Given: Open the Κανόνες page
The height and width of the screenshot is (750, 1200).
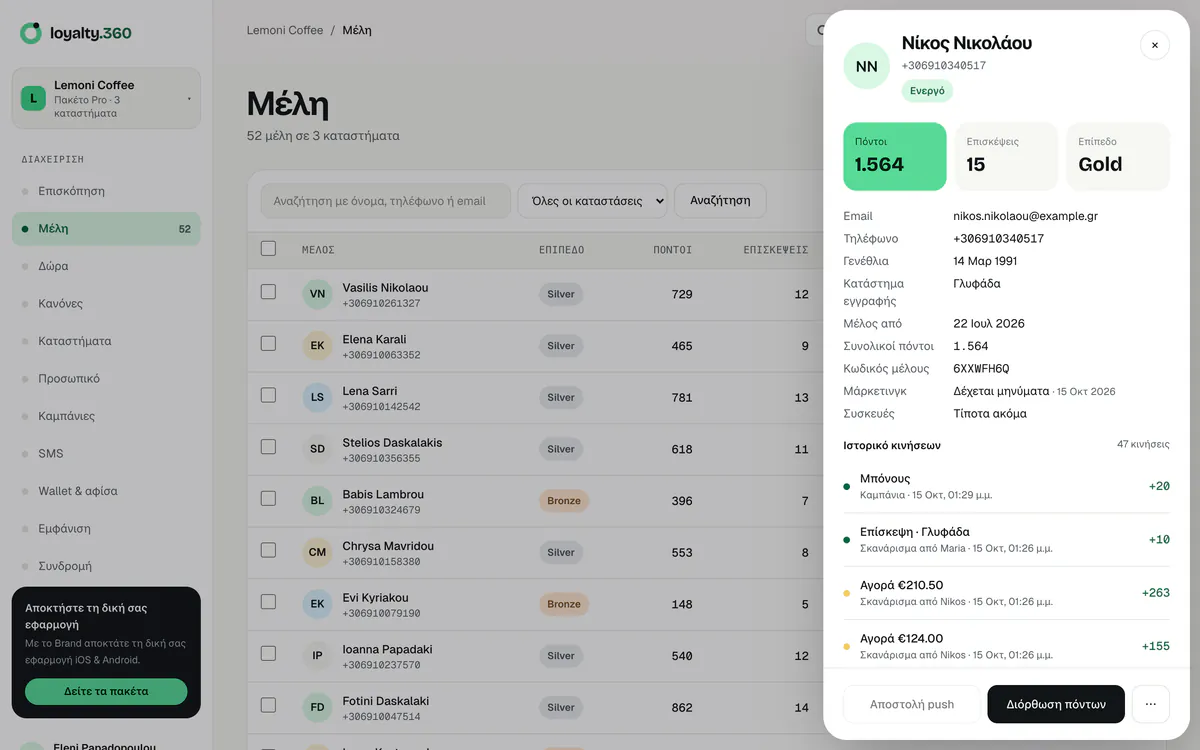Looking at the screenshot, I should pos(106,303).
